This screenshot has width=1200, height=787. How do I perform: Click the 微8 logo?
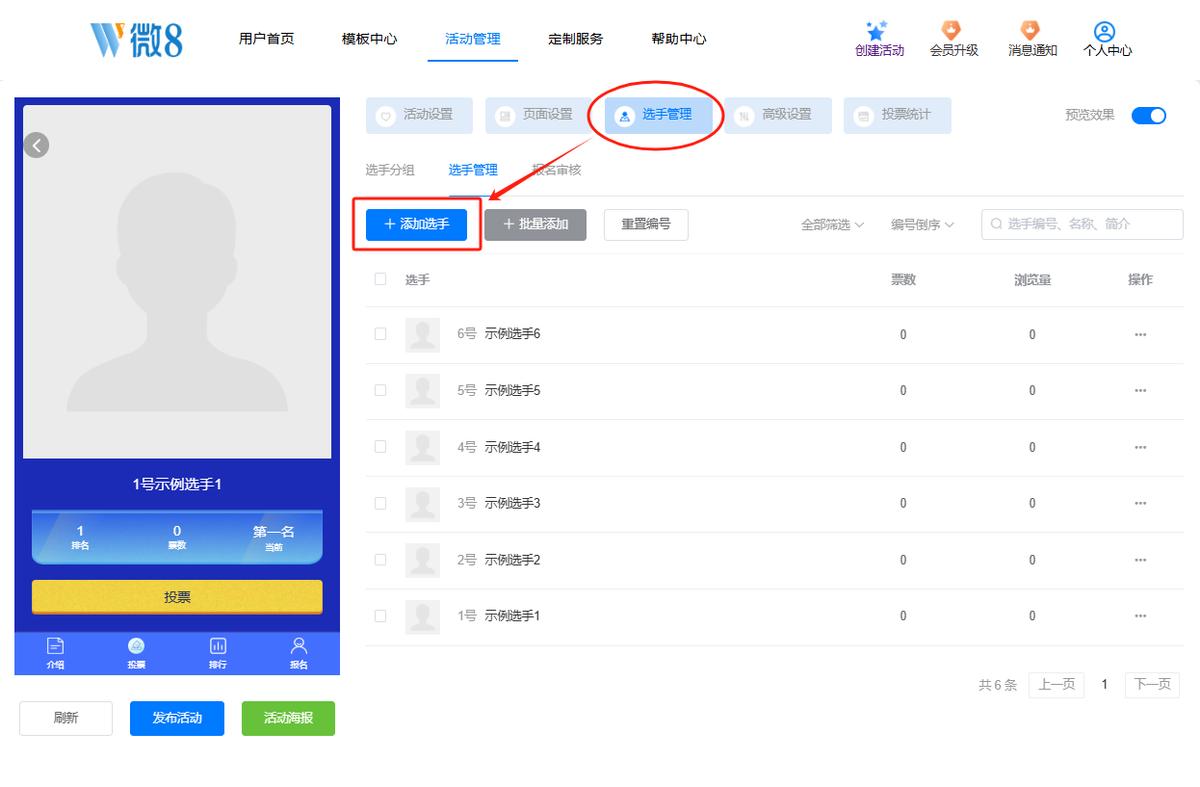pos(136,39)
